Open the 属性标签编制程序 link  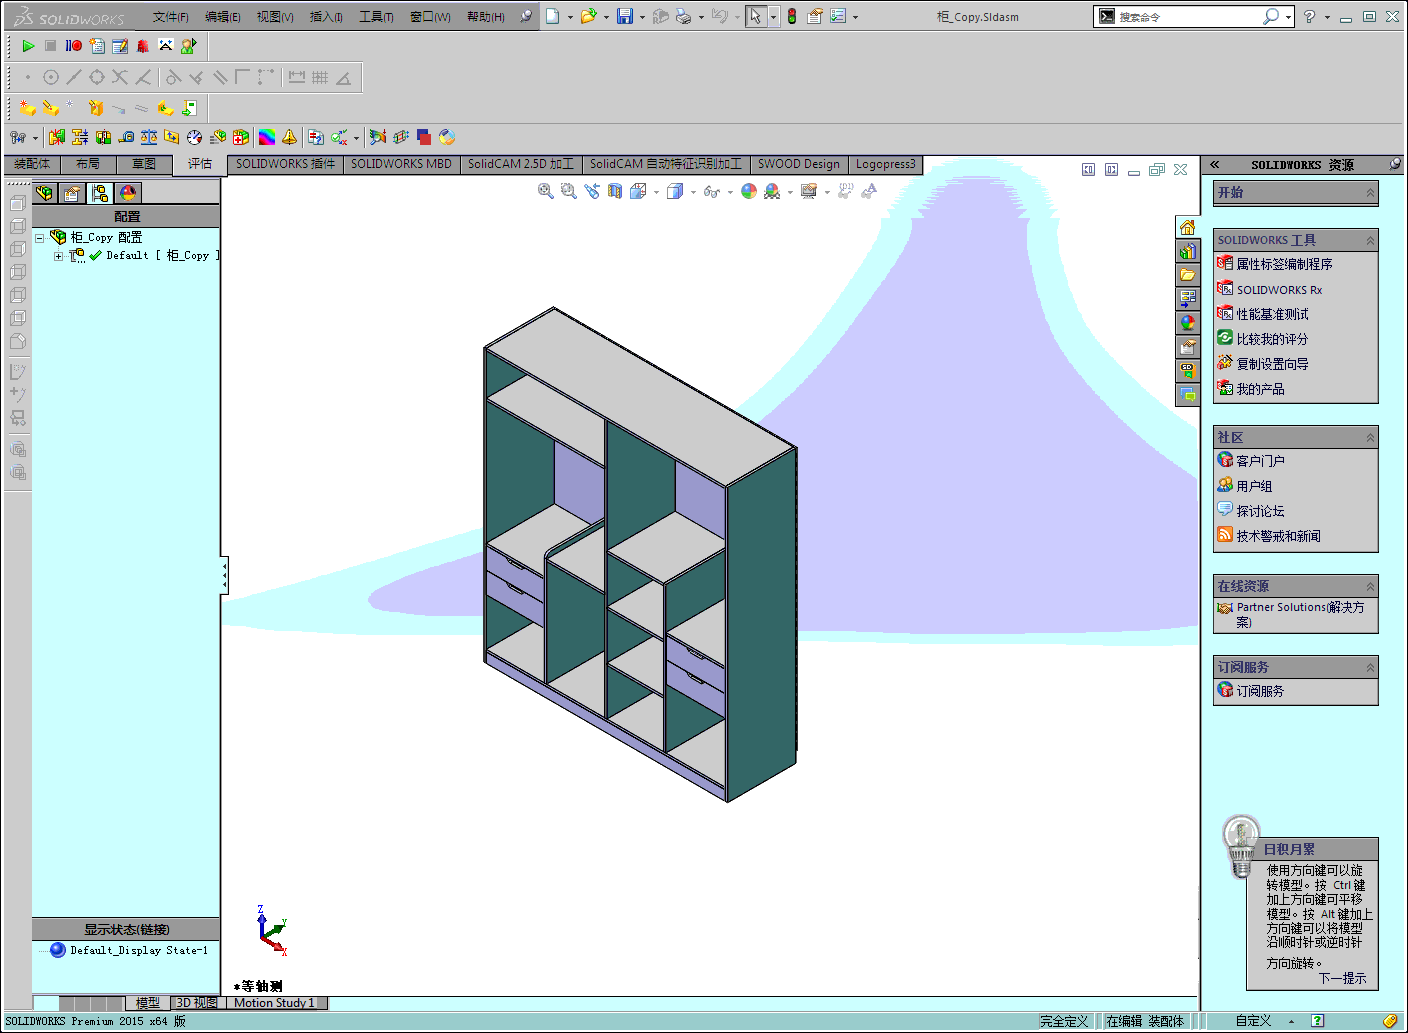[1284, 264]
